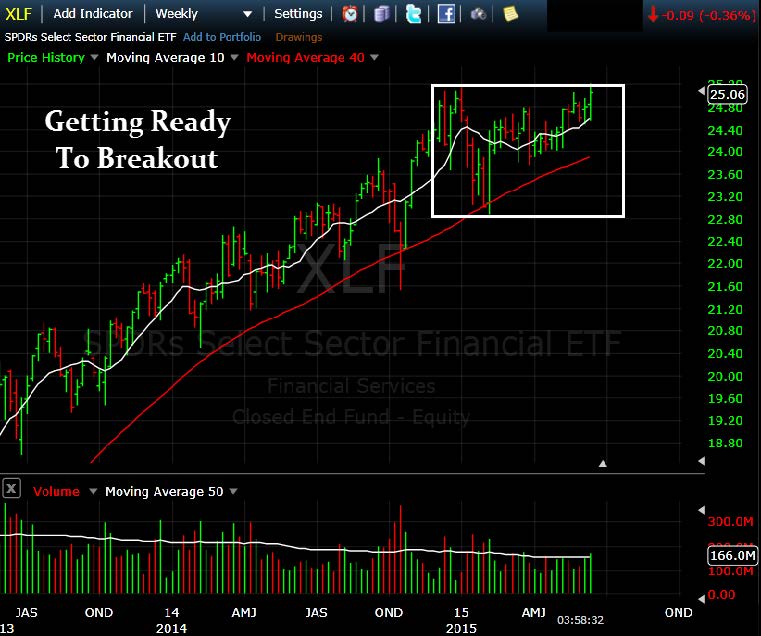This screenshot has width=761, height=636.
Task: Click Add Indicator in the toolbar
Action: click(93, 14)
